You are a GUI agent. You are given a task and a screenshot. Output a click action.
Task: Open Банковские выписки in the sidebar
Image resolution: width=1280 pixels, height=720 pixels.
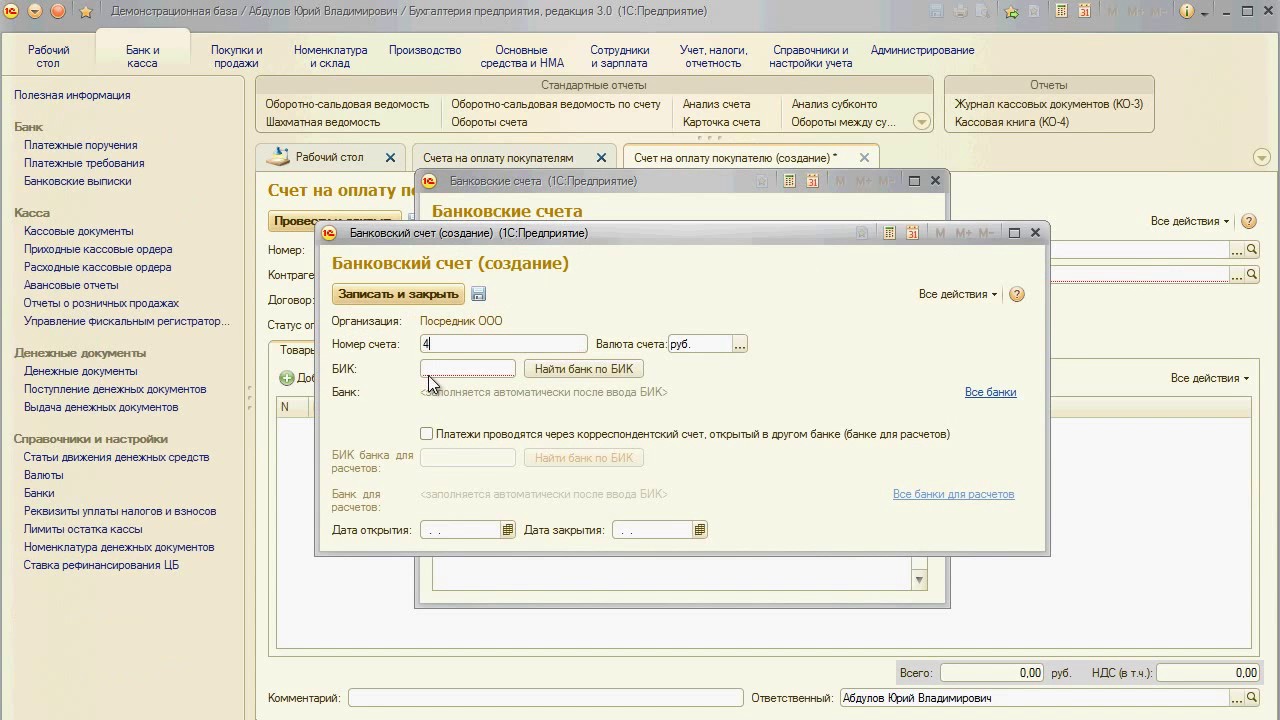pyautogui.click(x=78, y=181)
